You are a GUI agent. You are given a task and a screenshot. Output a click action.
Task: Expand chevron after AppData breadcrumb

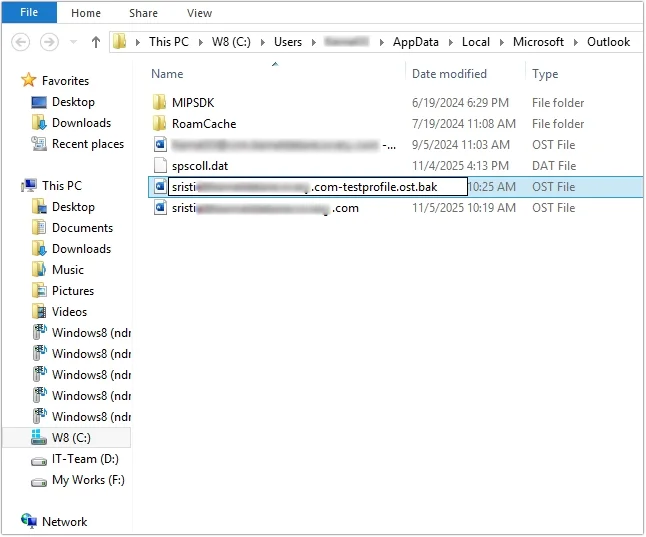point(450,42)
